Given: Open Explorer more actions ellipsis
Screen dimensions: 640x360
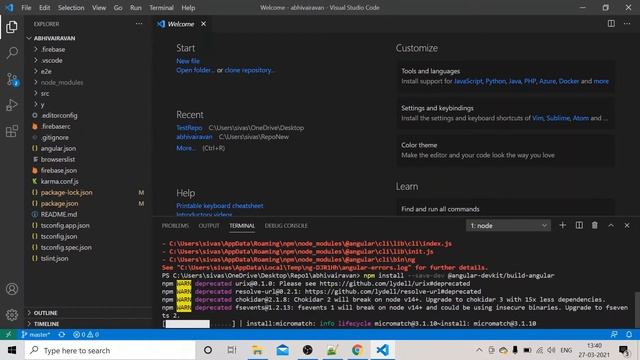Looking at the screenshot, I should click(139, 24).
